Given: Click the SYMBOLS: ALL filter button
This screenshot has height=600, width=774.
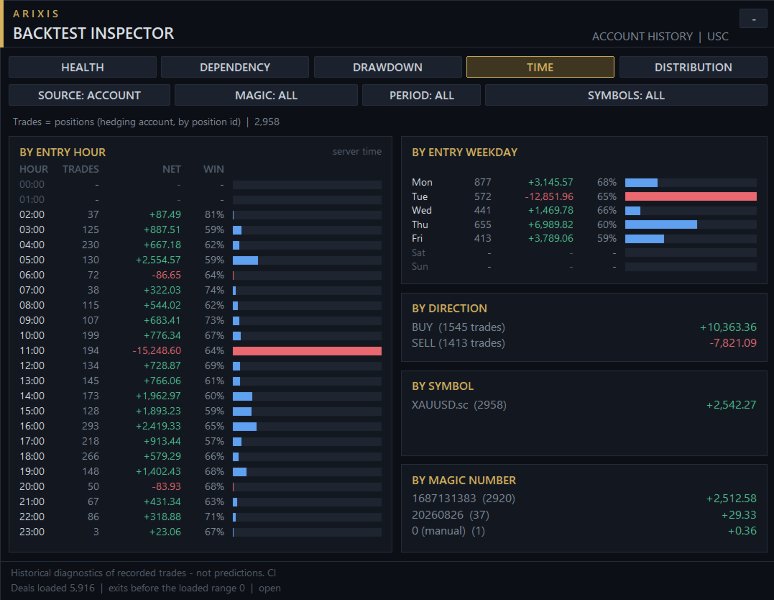Looking at the screenshot, I should pyautogui.click(x=626, y=95).
